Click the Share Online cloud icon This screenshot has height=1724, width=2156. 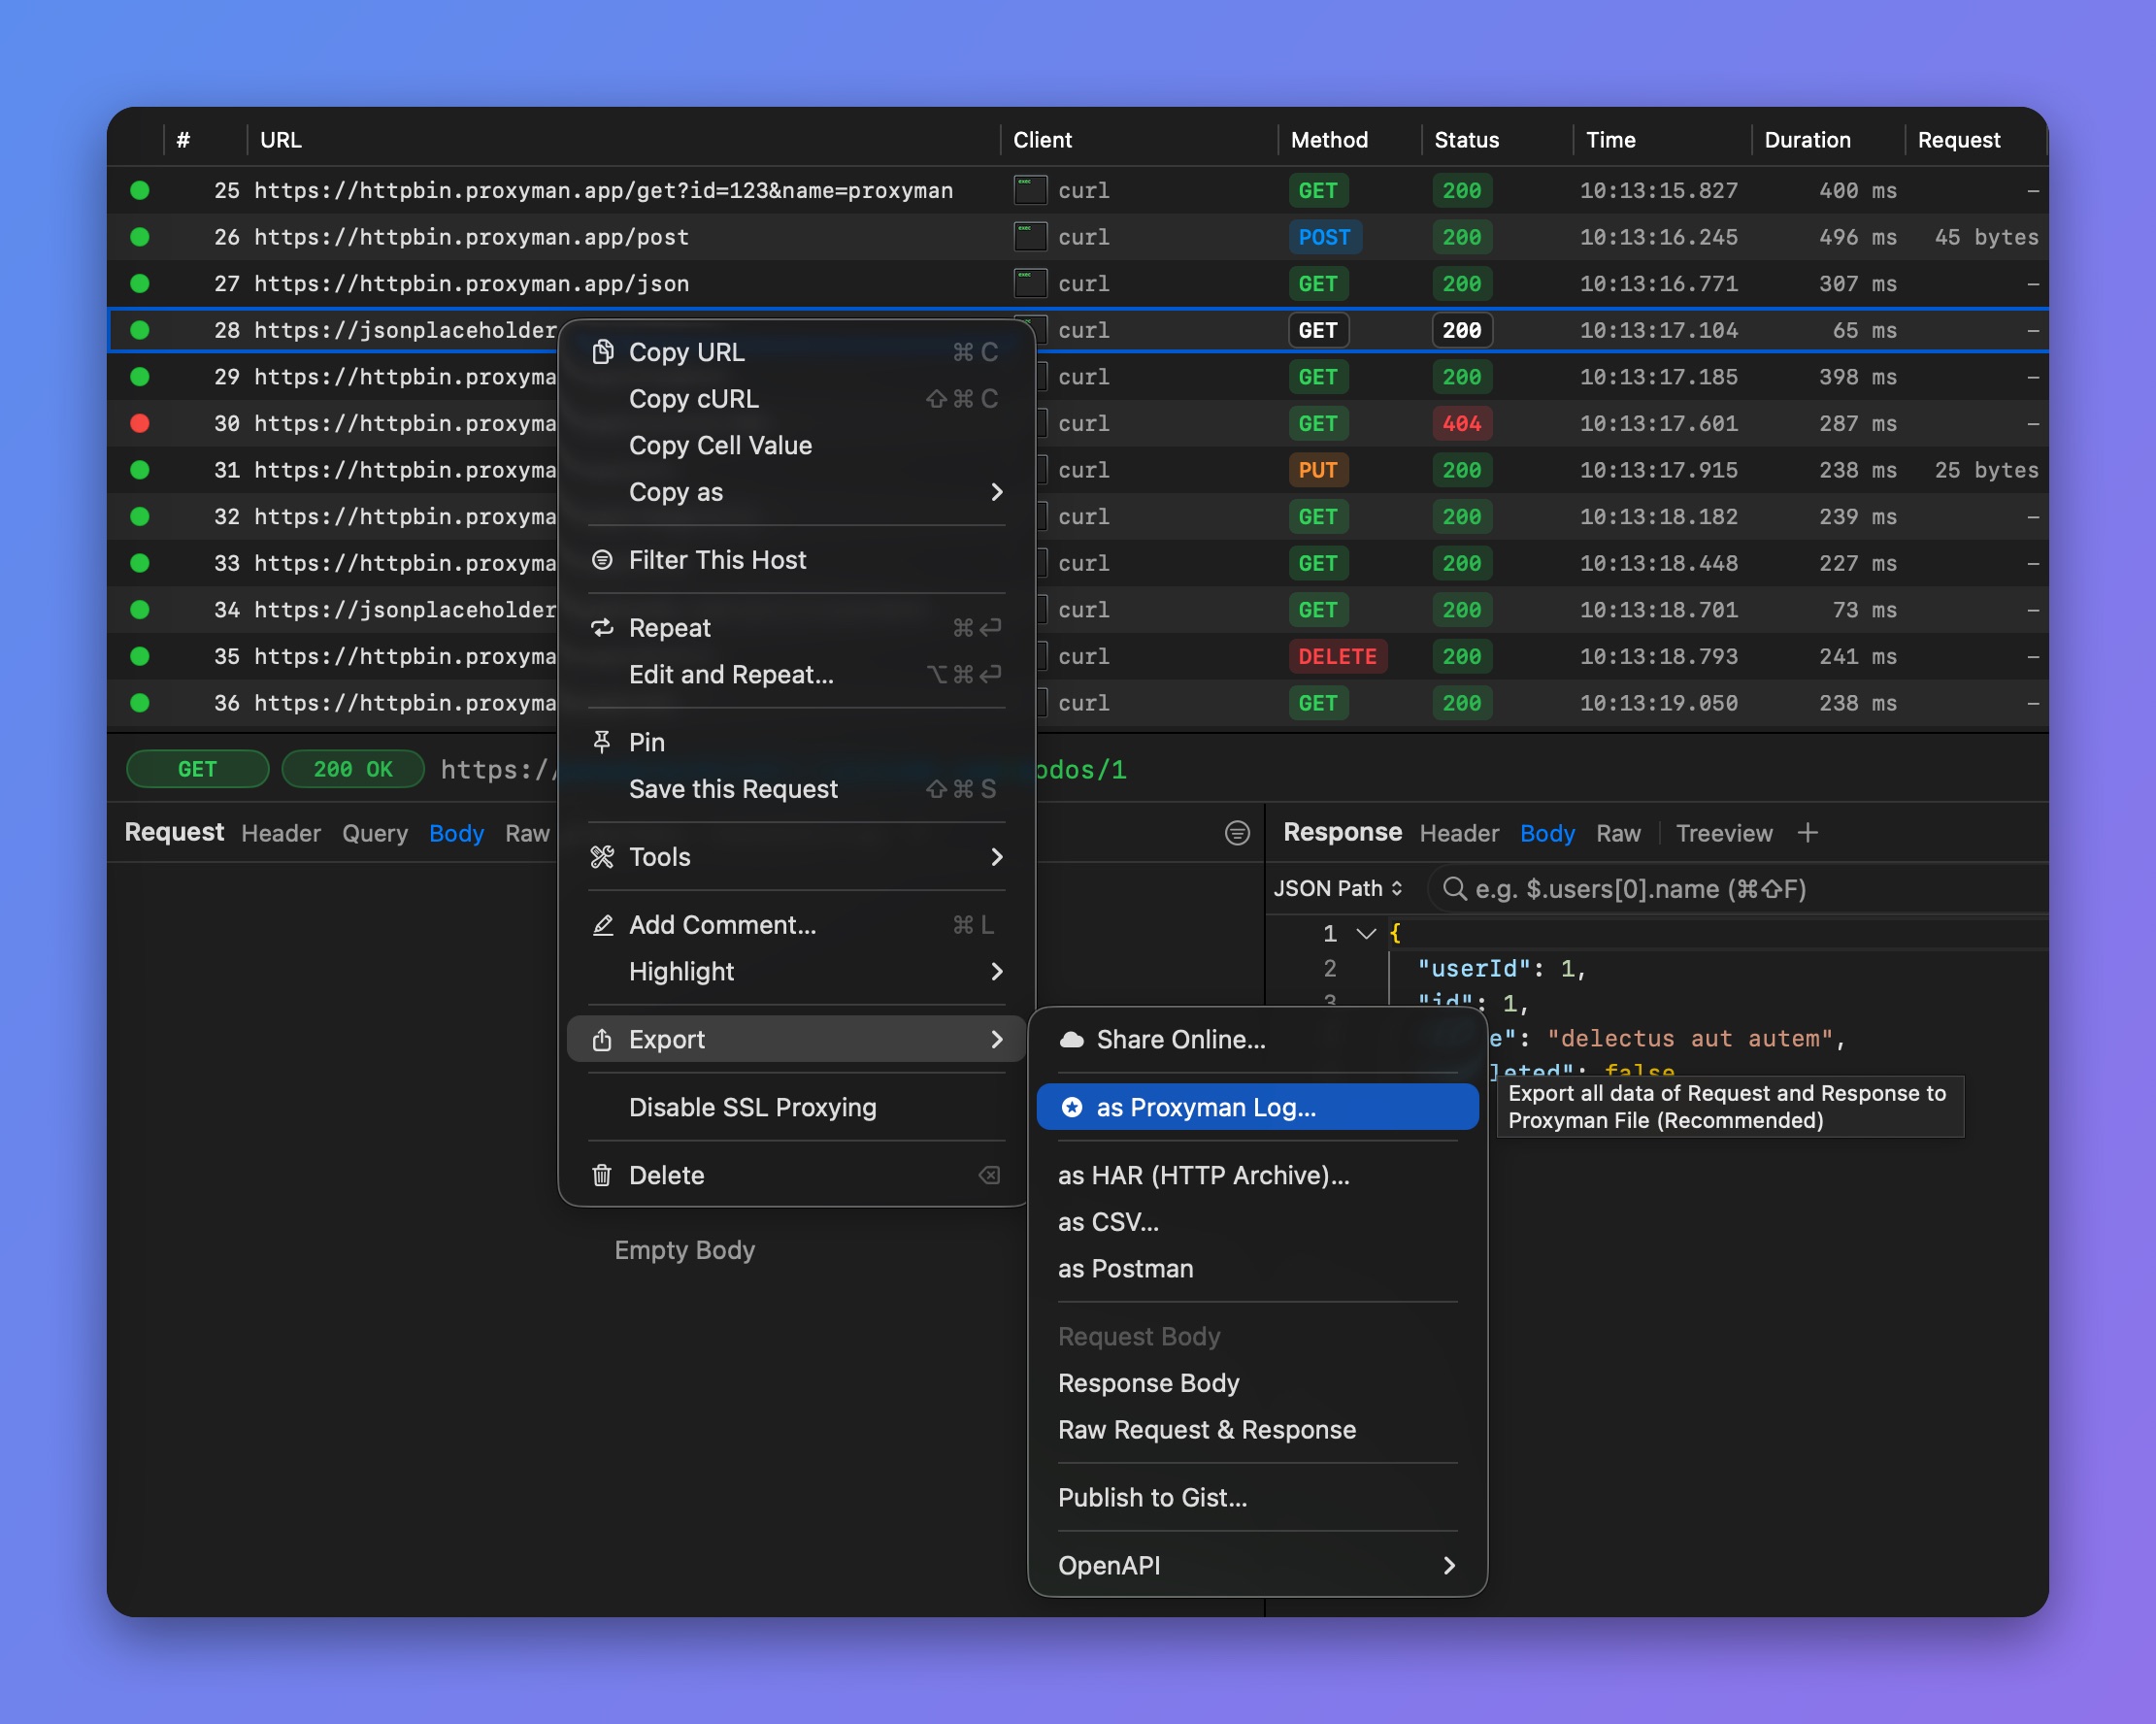point(1071,1040)
